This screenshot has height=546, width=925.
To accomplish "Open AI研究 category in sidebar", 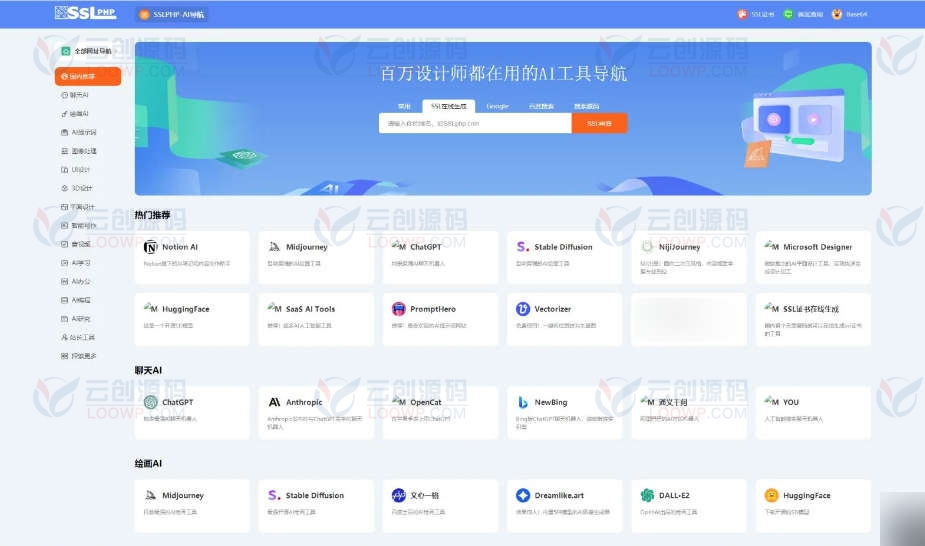I will (x=76, y=318).
